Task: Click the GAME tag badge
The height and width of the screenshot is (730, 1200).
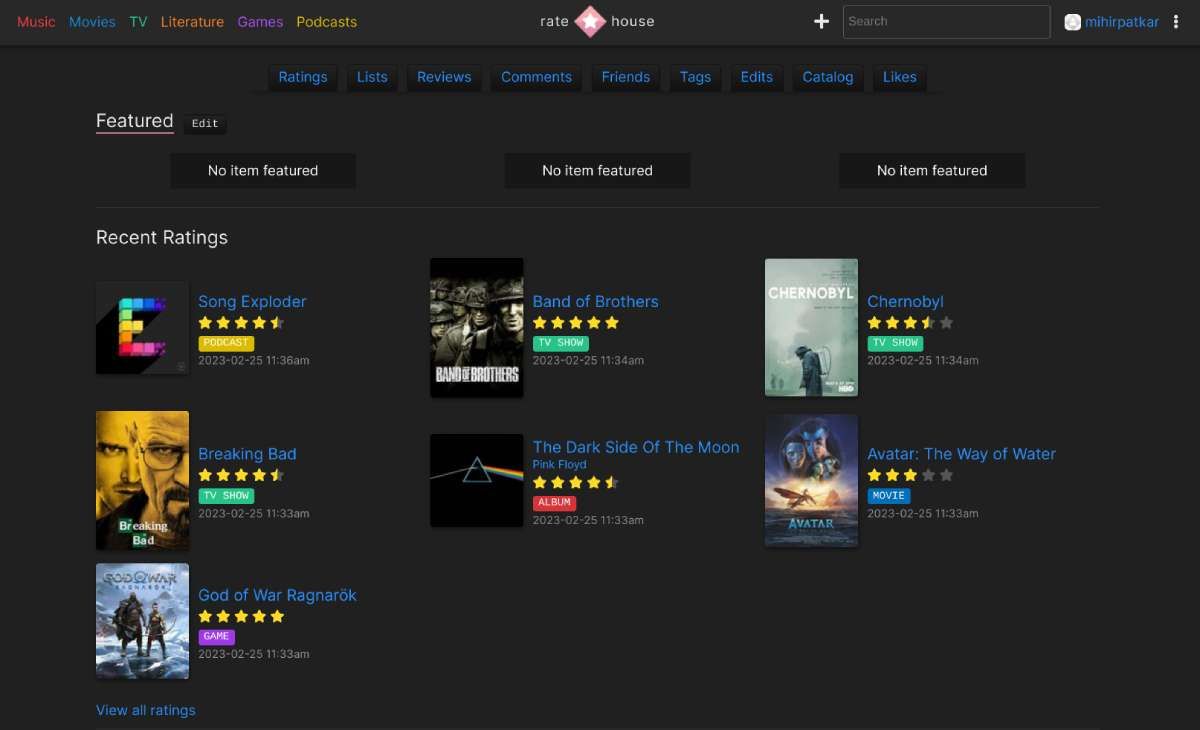Action: click(x=216, y=636)
